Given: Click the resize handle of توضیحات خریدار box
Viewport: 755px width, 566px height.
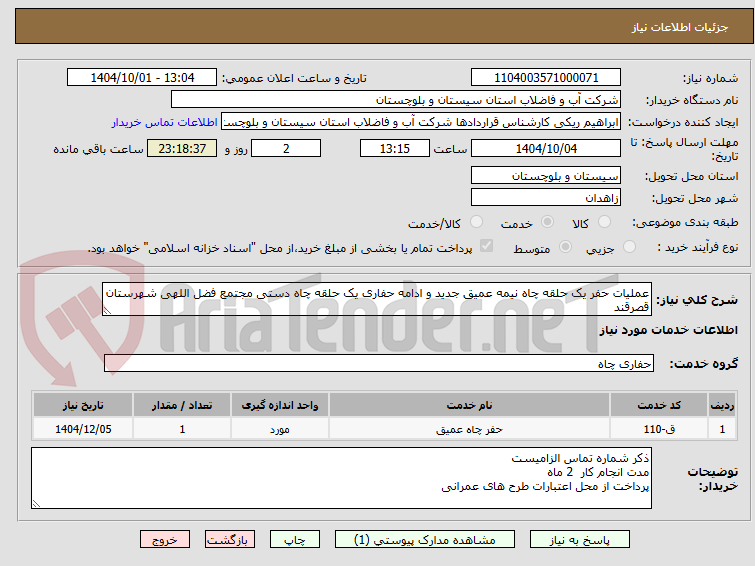Looking at the screenshot, I should tap(36, 504).
